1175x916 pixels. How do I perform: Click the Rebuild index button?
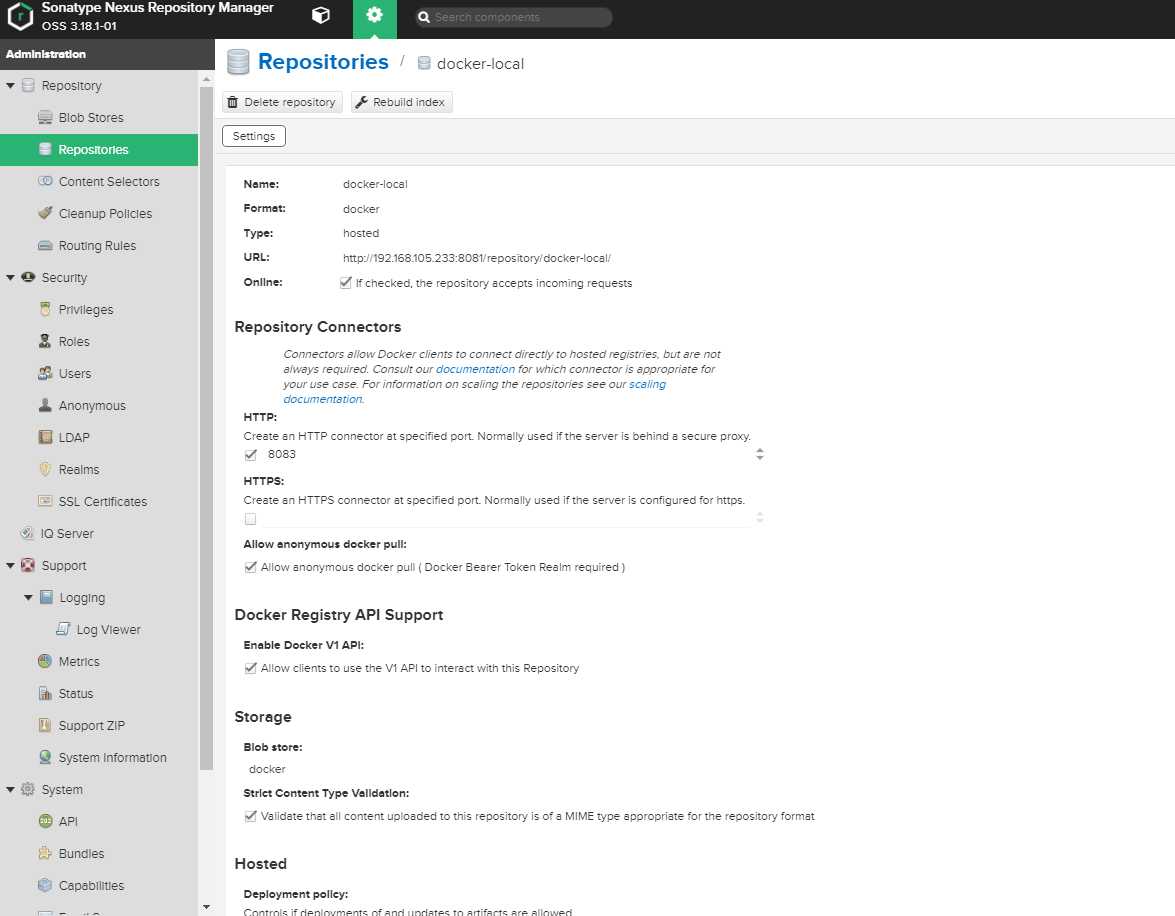click(x=402, y=102)
